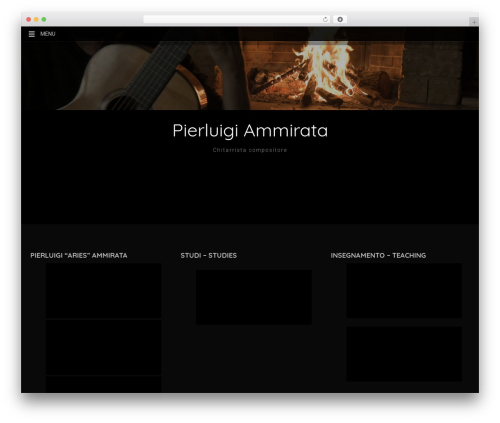Click second video under Pierluigi "Aries" Ammirata
Viewport: 500px width, 423px height.
tap(103, 347)
